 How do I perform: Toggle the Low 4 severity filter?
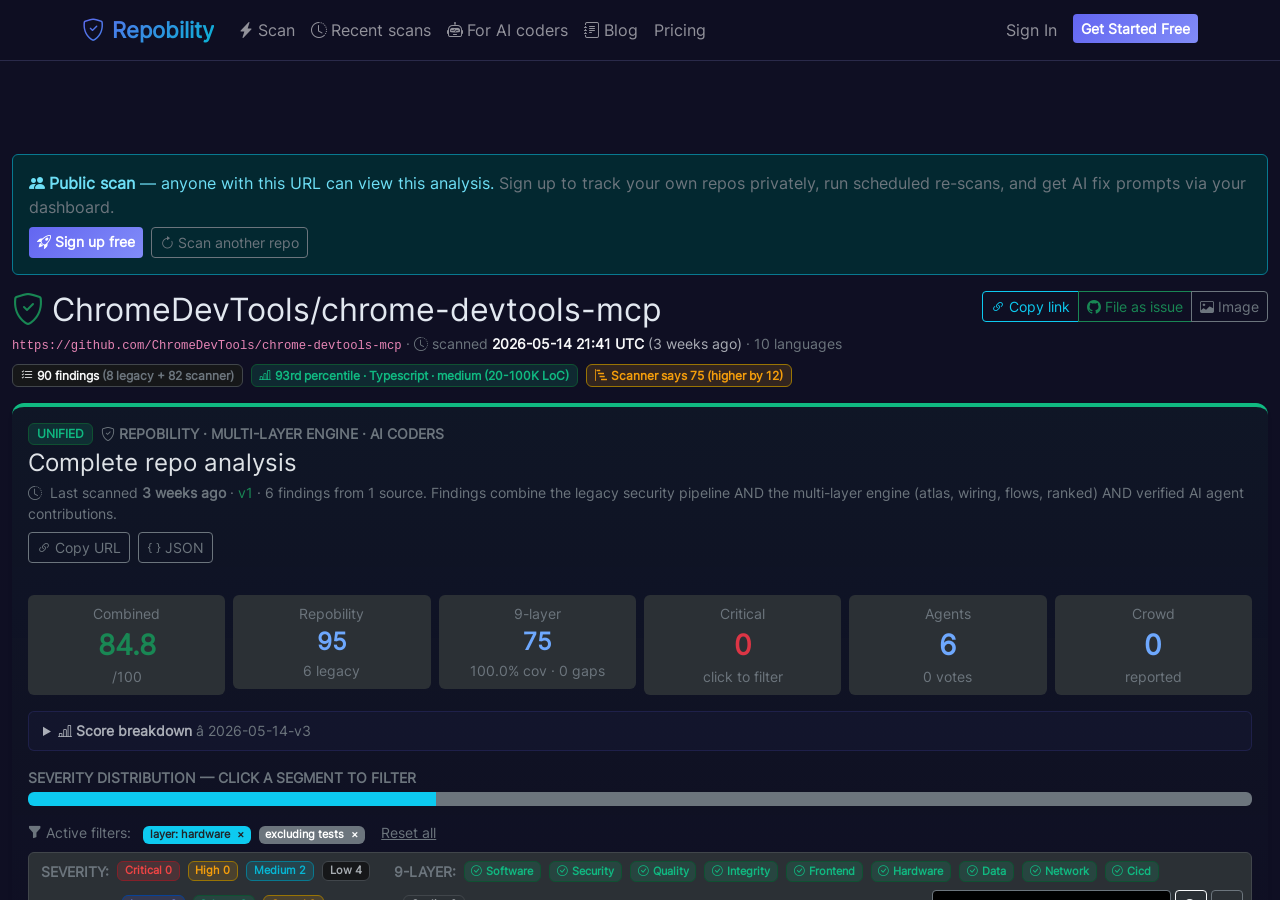[x=346, y=871]
